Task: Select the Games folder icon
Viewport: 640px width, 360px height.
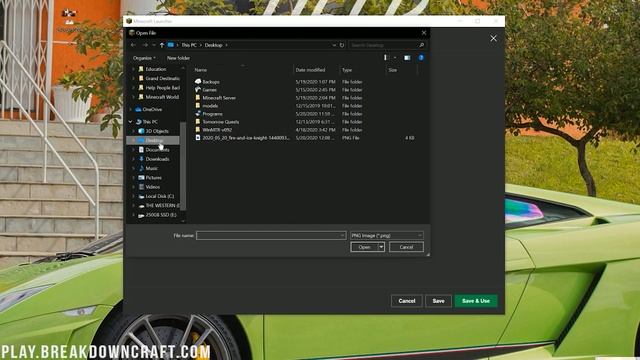Action: (x=198, y=90)
